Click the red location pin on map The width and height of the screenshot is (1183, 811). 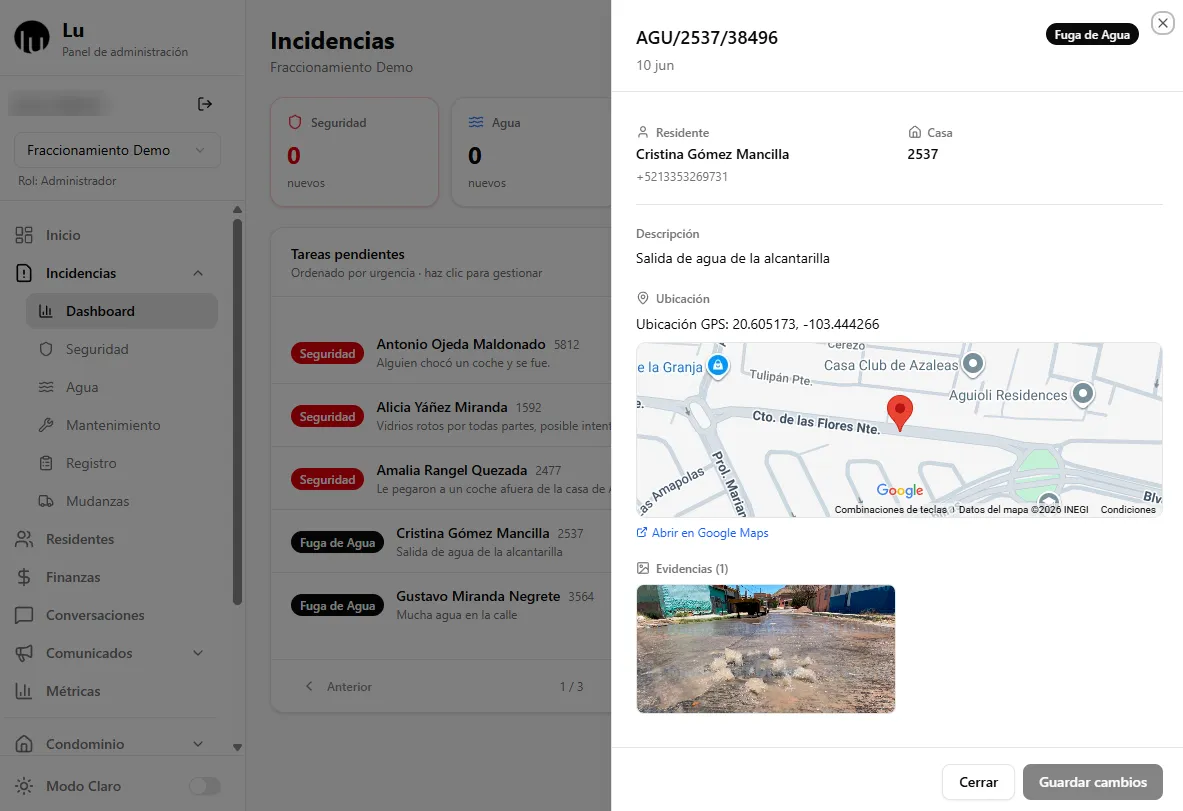click(899, 413)
